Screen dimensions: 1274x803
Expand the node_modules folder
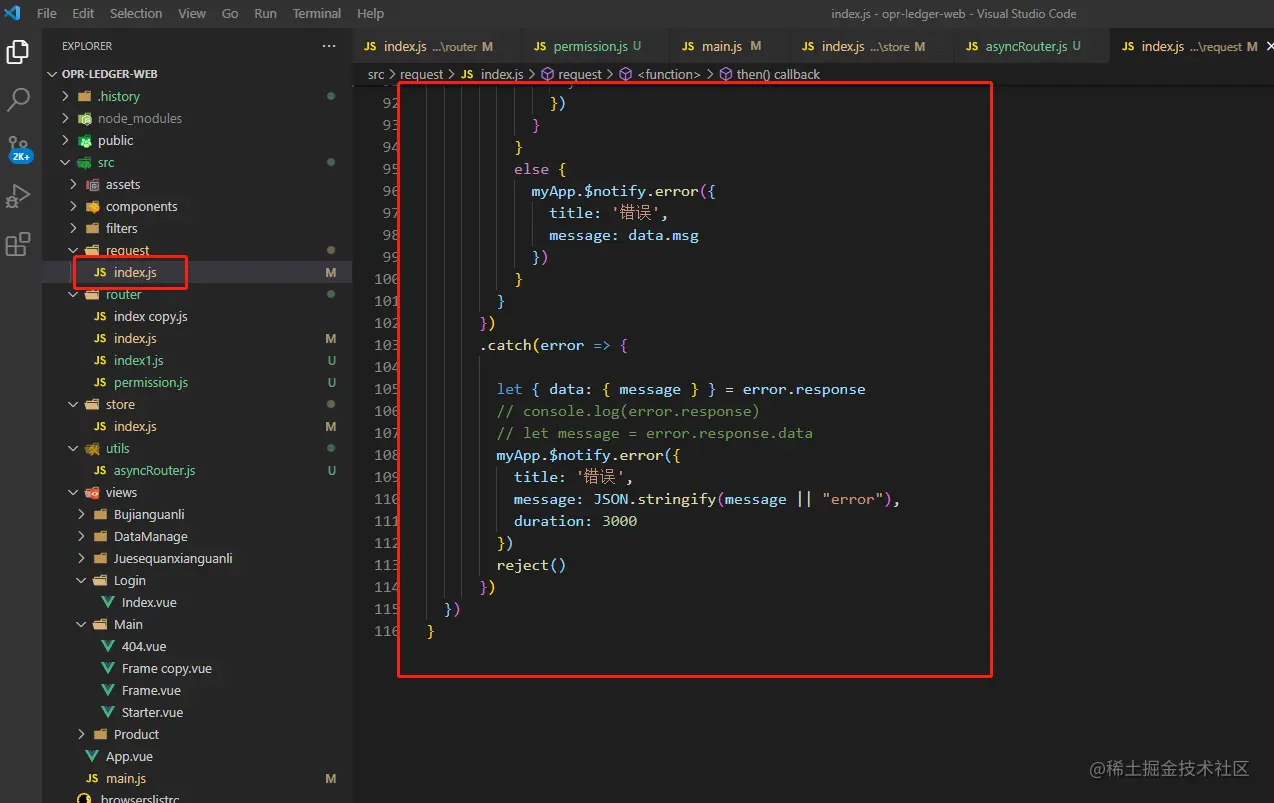pos(139,118)
